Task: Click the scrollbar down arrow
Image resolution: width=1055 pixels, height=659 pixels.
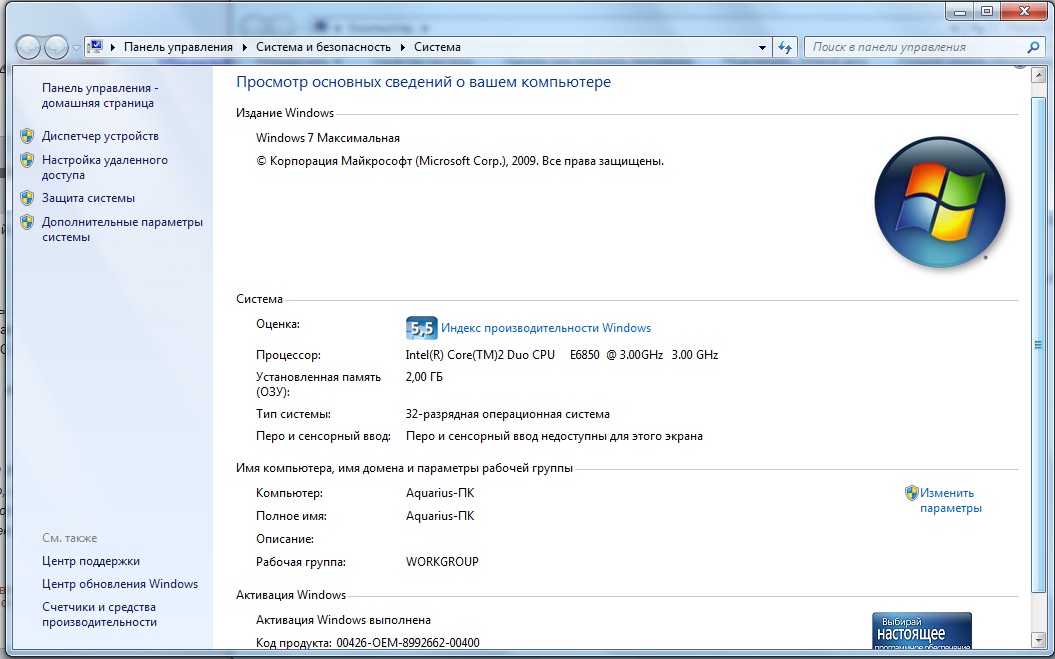Action: click(1038, 640)
